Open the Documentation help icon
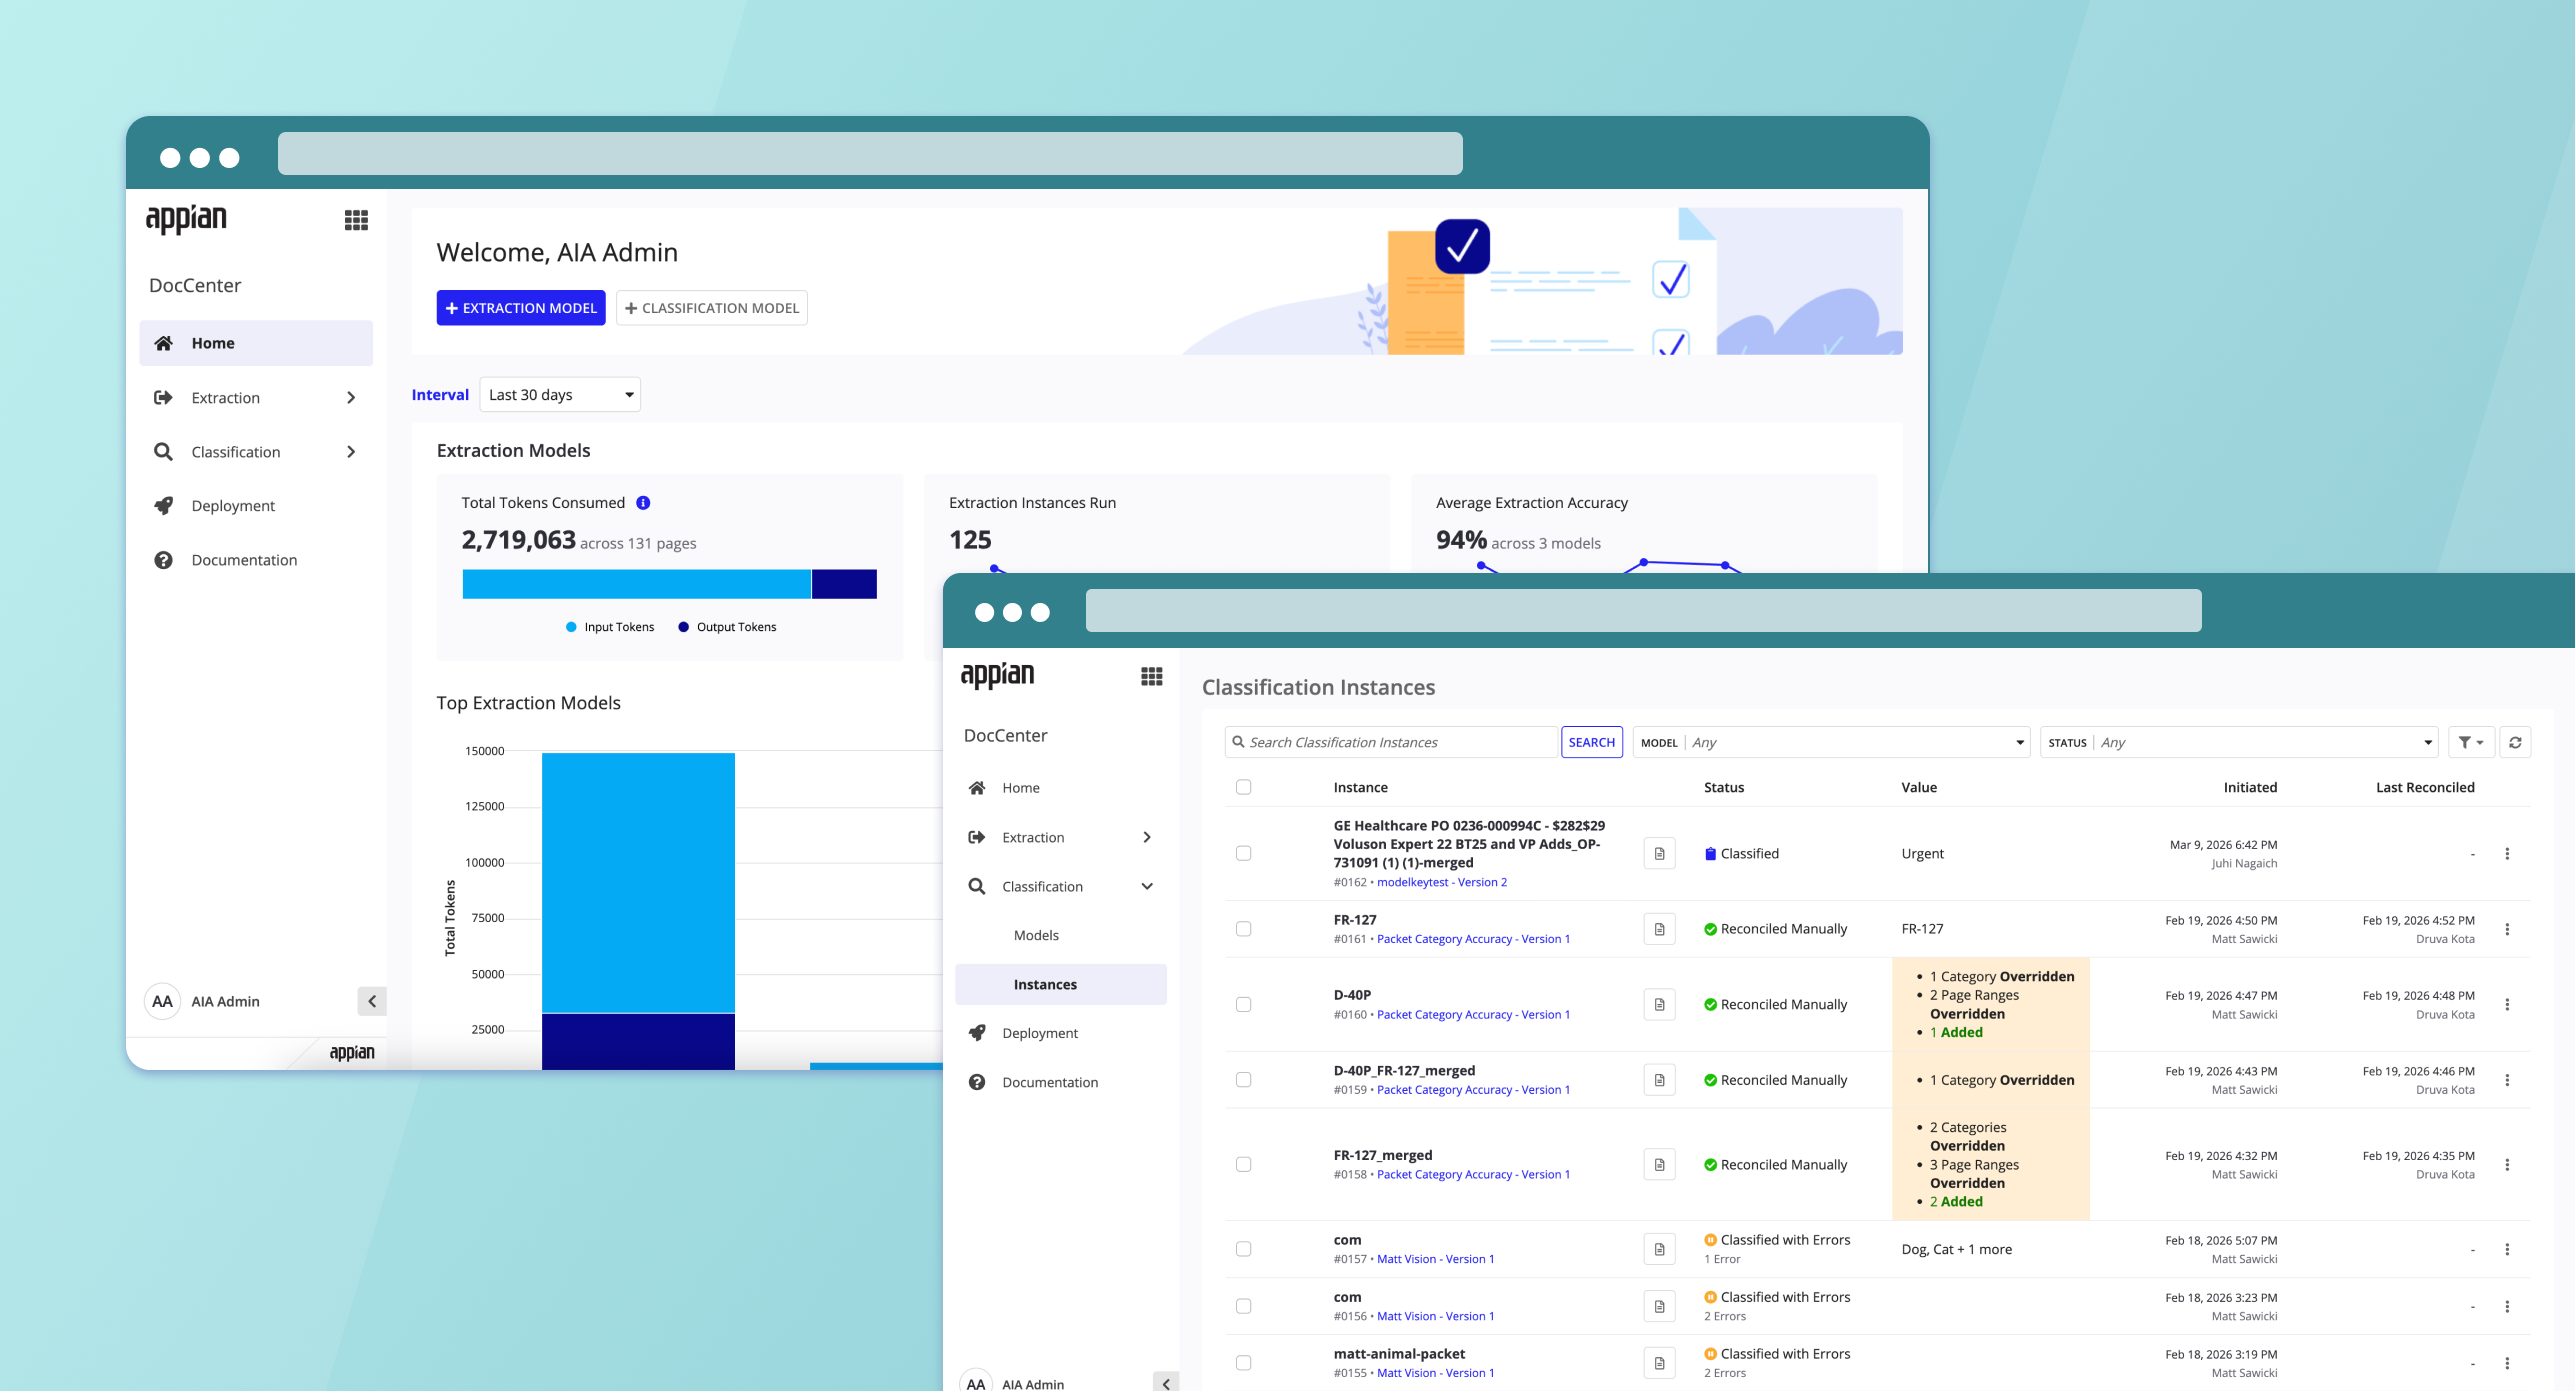2575x1391 pixels. click(x=977, y=1081)
